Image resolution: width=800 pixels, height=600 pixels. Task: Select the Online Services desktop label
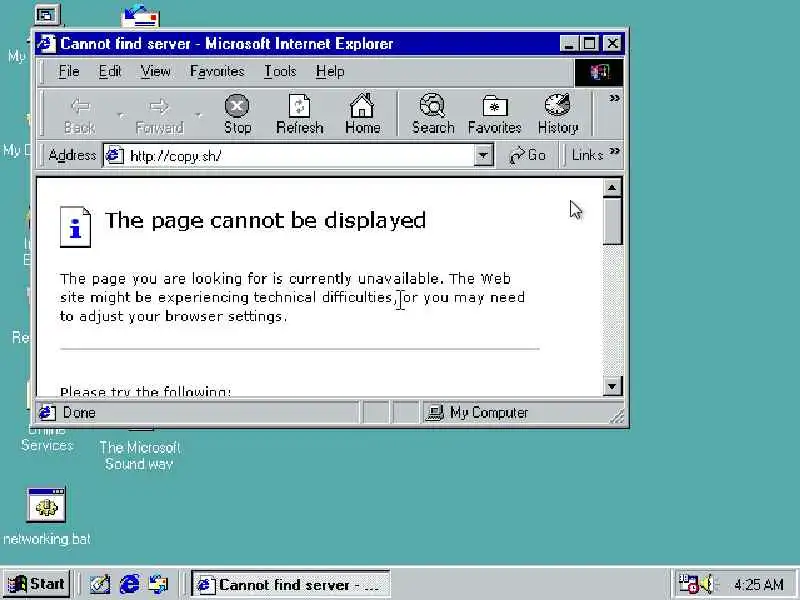click(47, 440)
